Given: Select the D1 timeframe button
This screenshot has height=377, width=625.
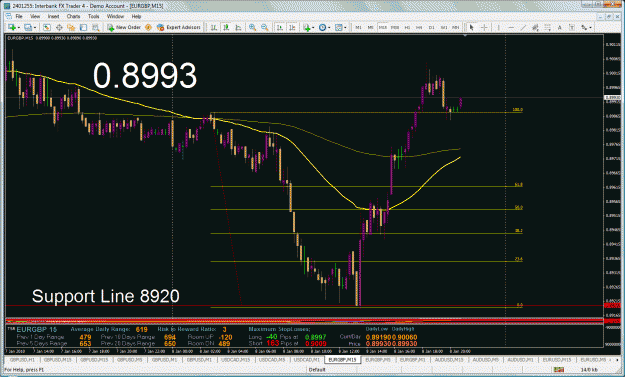Looking at the screenshot, I should [x=431, y=27].
